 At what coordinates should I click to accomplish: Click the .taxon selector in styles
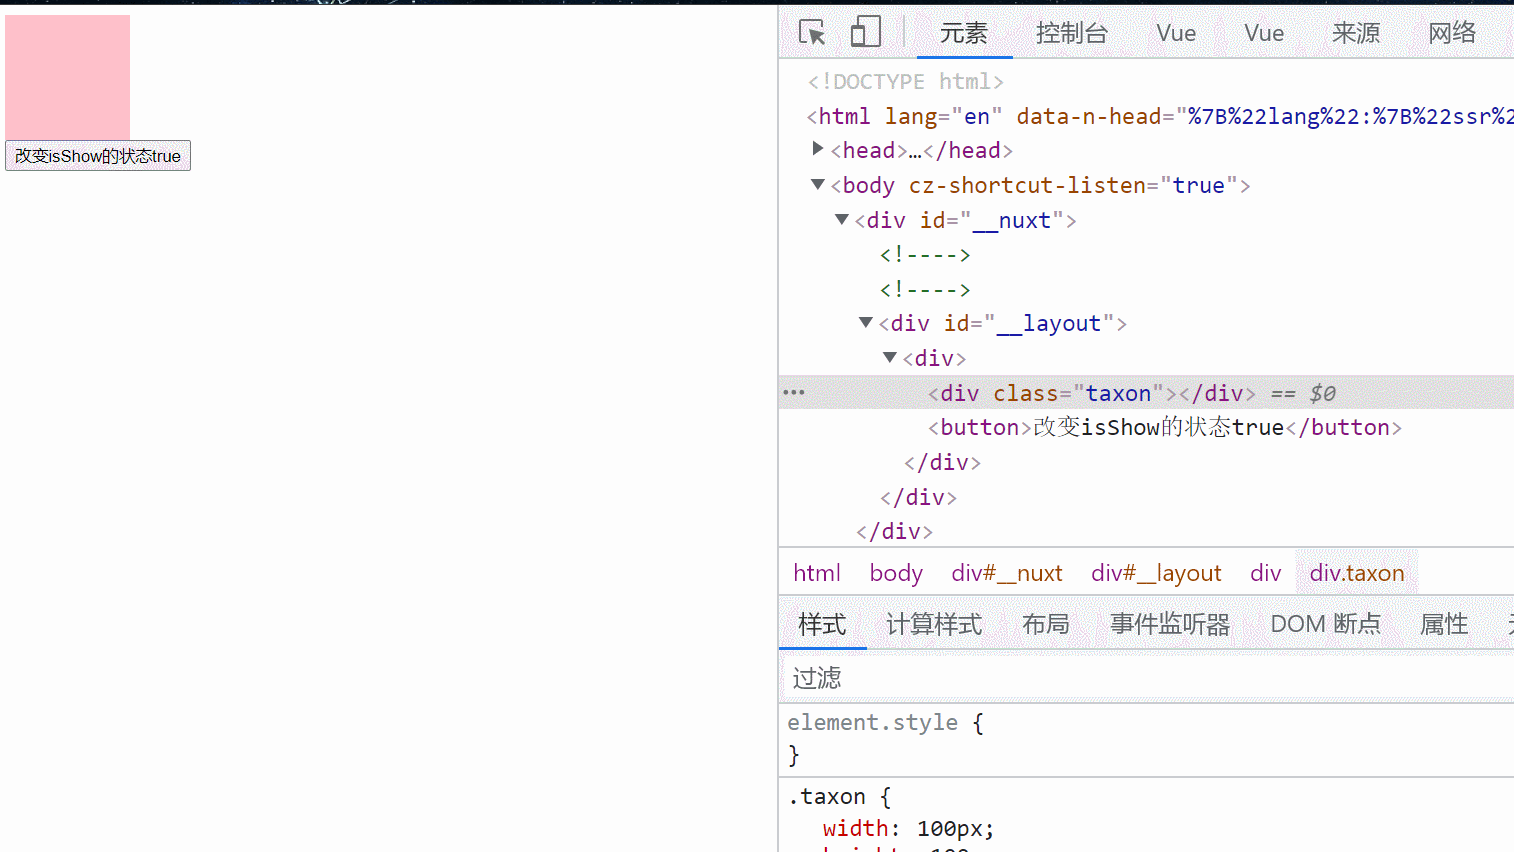click(827, 796)
